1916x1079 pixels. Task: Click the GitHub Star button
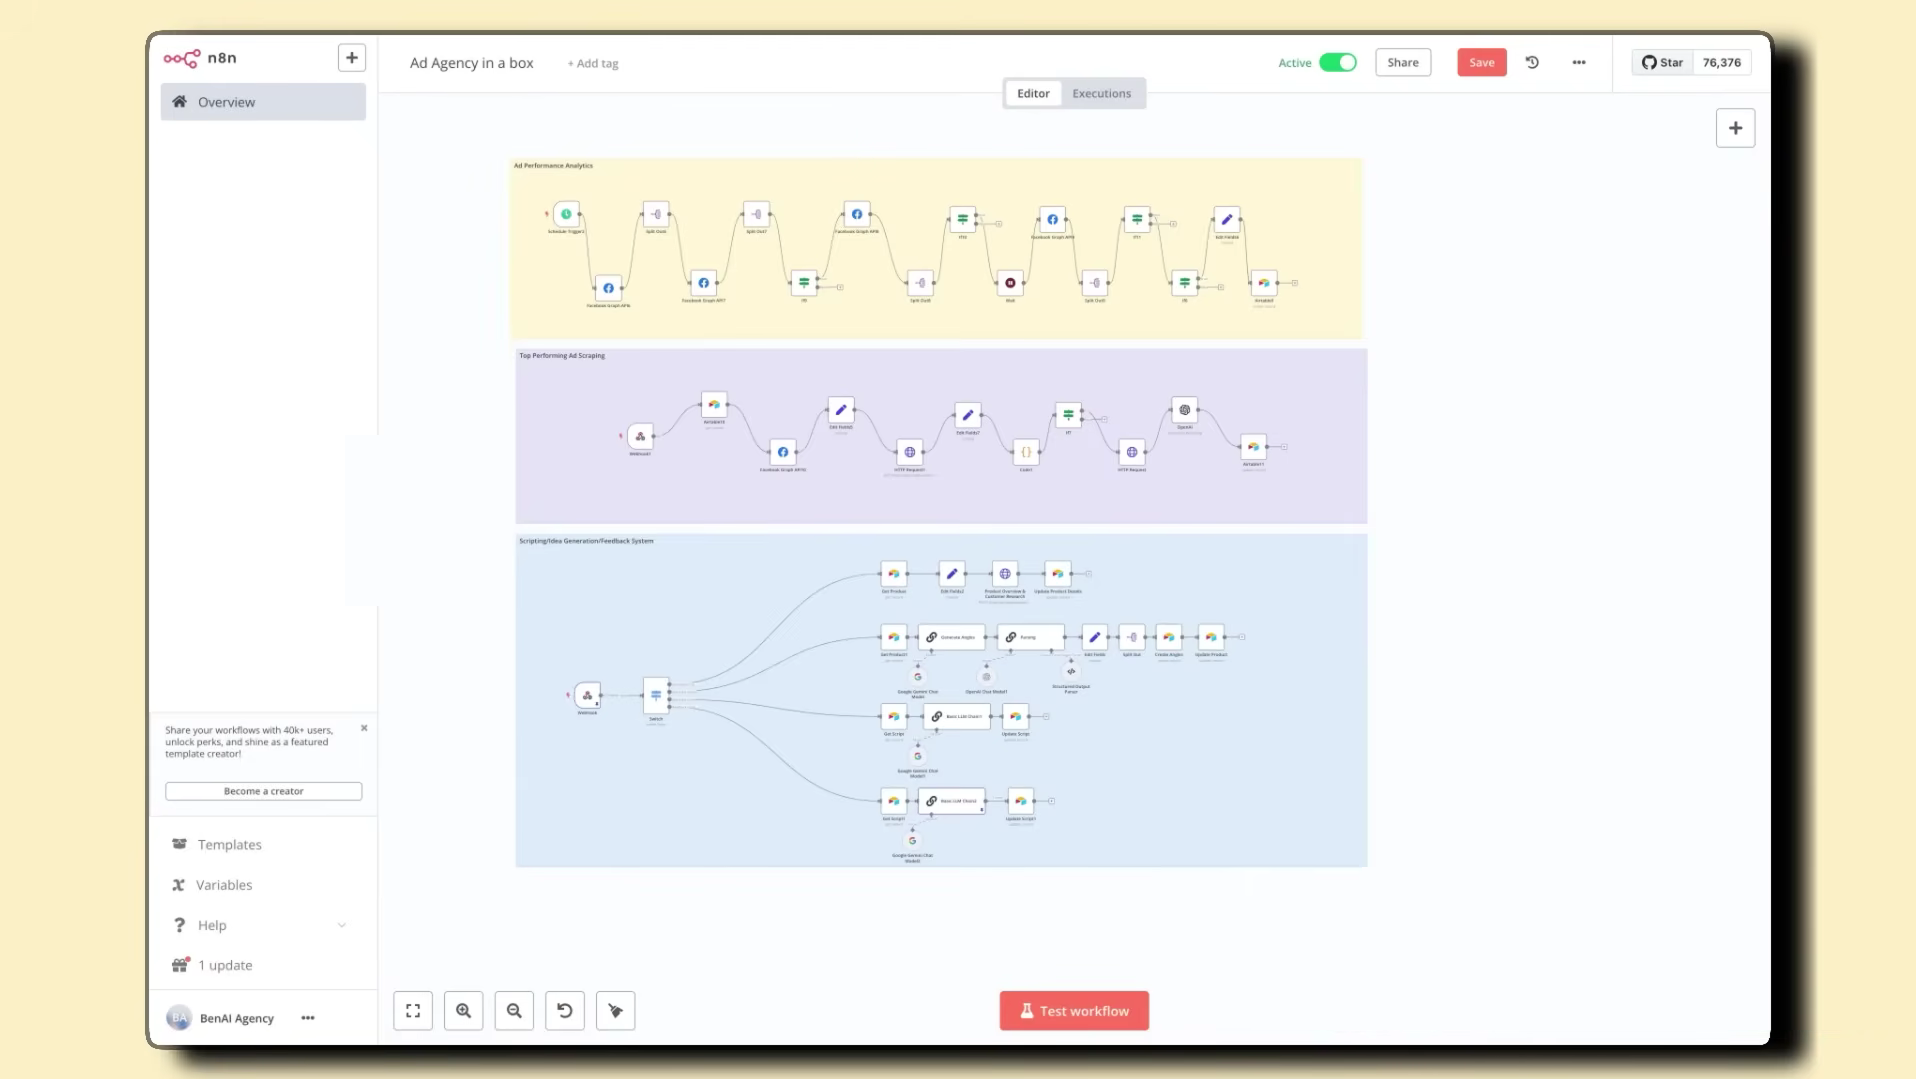pos(1662,62)
